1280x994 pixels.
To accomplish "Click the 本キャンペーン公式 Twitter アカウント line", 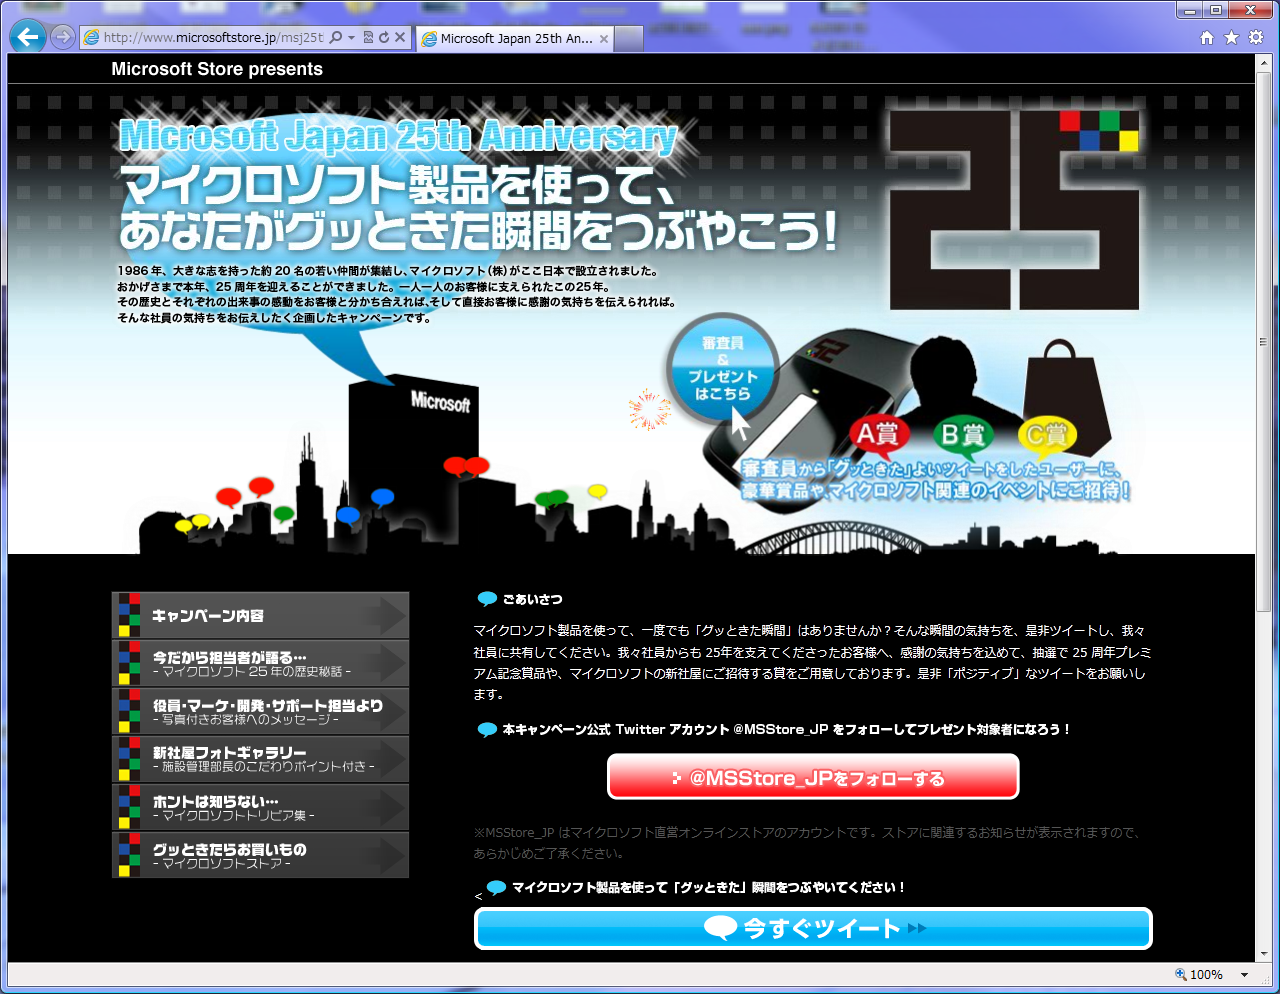I will click(x=786, y=729).
